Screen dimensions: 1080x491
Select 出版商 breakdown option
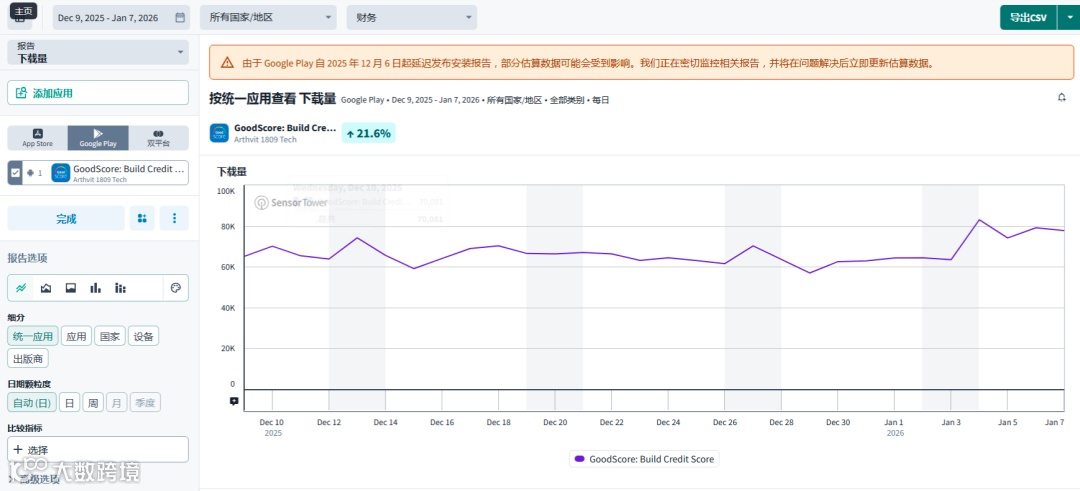(28, 358)
